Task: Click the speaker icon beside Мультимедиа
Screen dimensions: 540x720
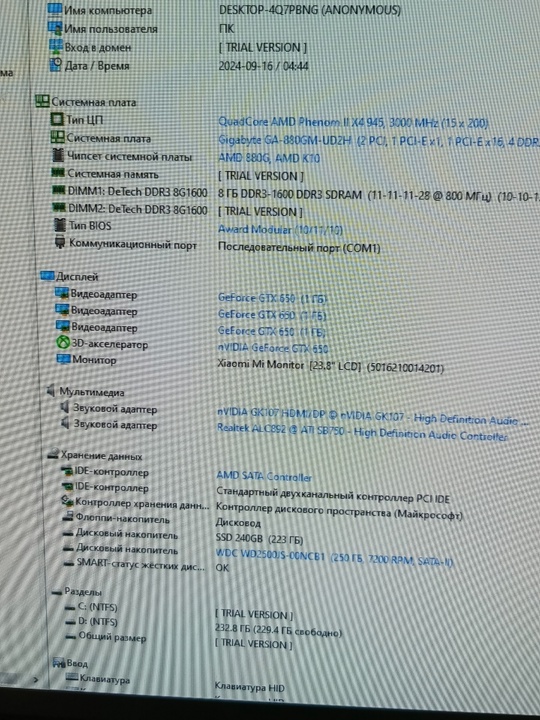Action: pyautogui.click(x=51, y=391)
